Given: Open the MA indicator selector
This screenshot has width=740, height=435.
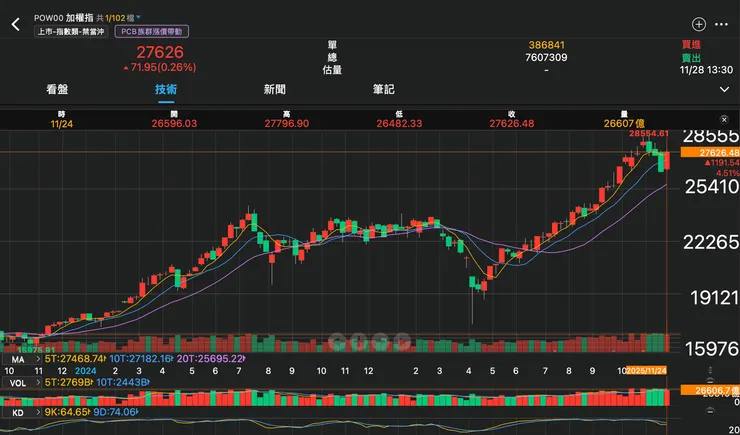Looking at the screenshot, I should click(22, 359).
